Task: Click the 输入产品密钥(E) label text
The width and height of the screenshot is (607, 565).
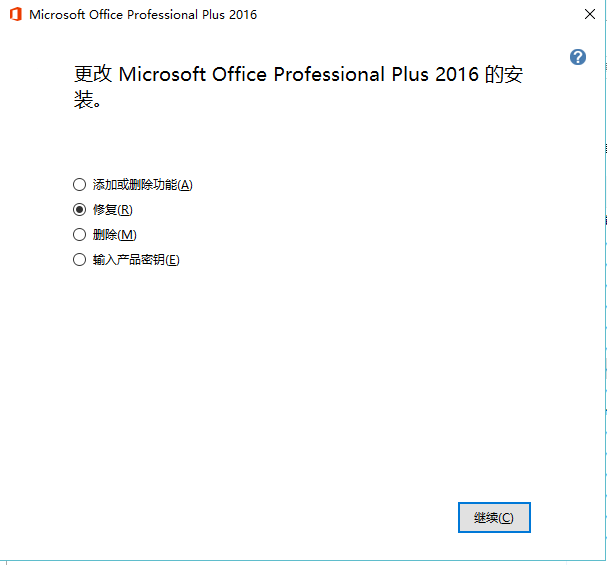Action: pos(136,260)
